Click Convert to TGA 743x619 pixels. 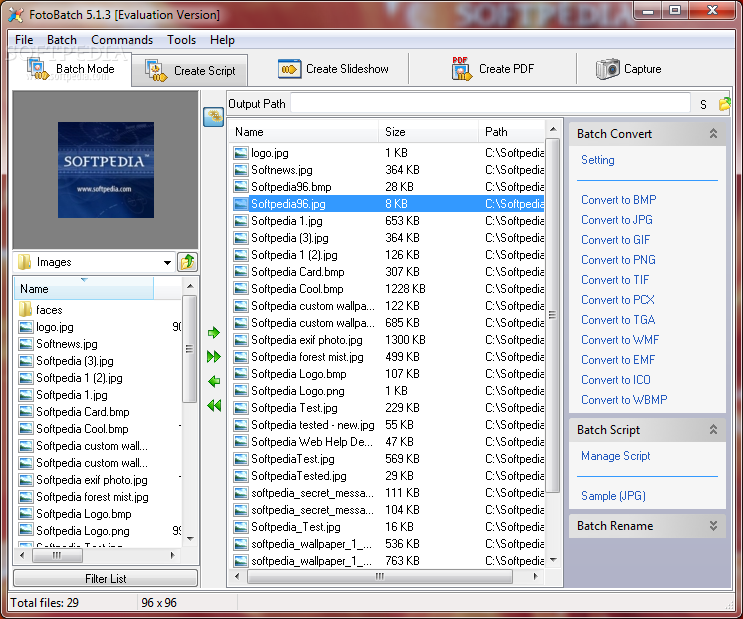(618, 320)
